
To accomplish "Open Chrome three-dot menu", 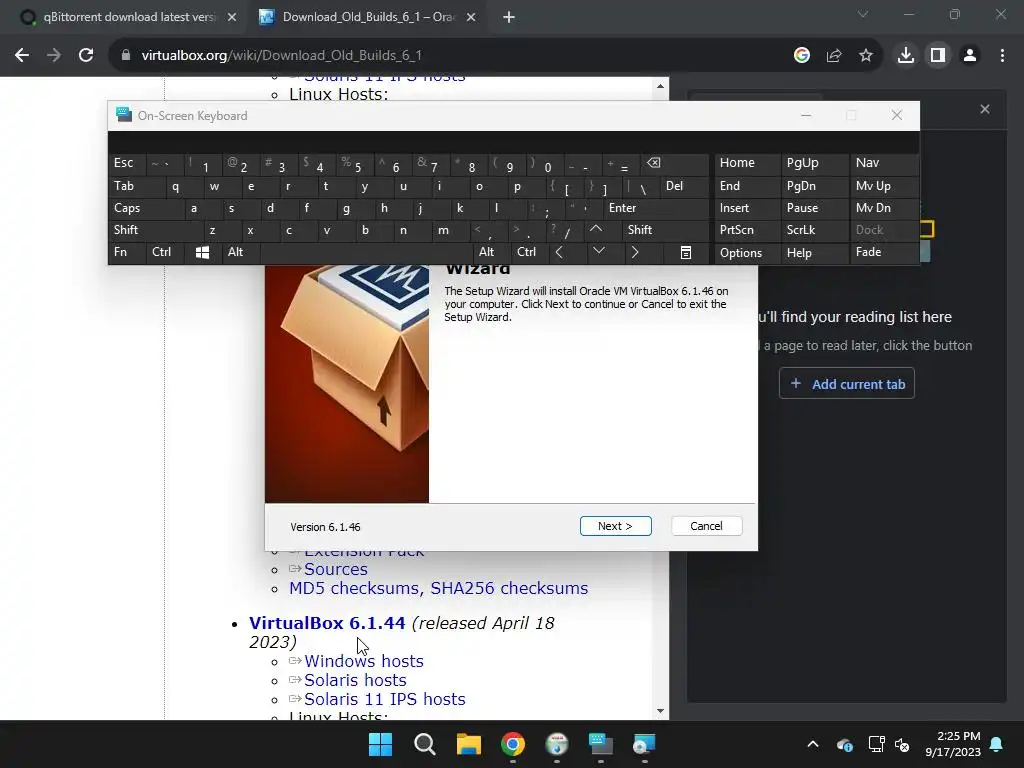I will [1002, 56].
